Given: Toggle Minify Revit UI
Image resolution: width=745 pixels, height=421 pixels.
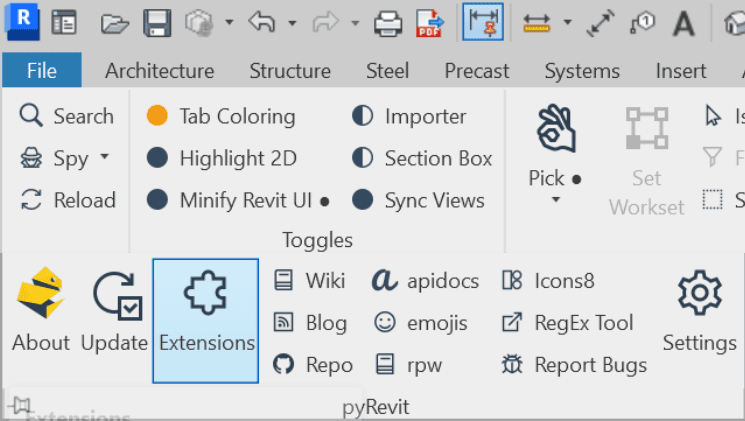Looking at the screenshot, I should (x=238, y=200).
